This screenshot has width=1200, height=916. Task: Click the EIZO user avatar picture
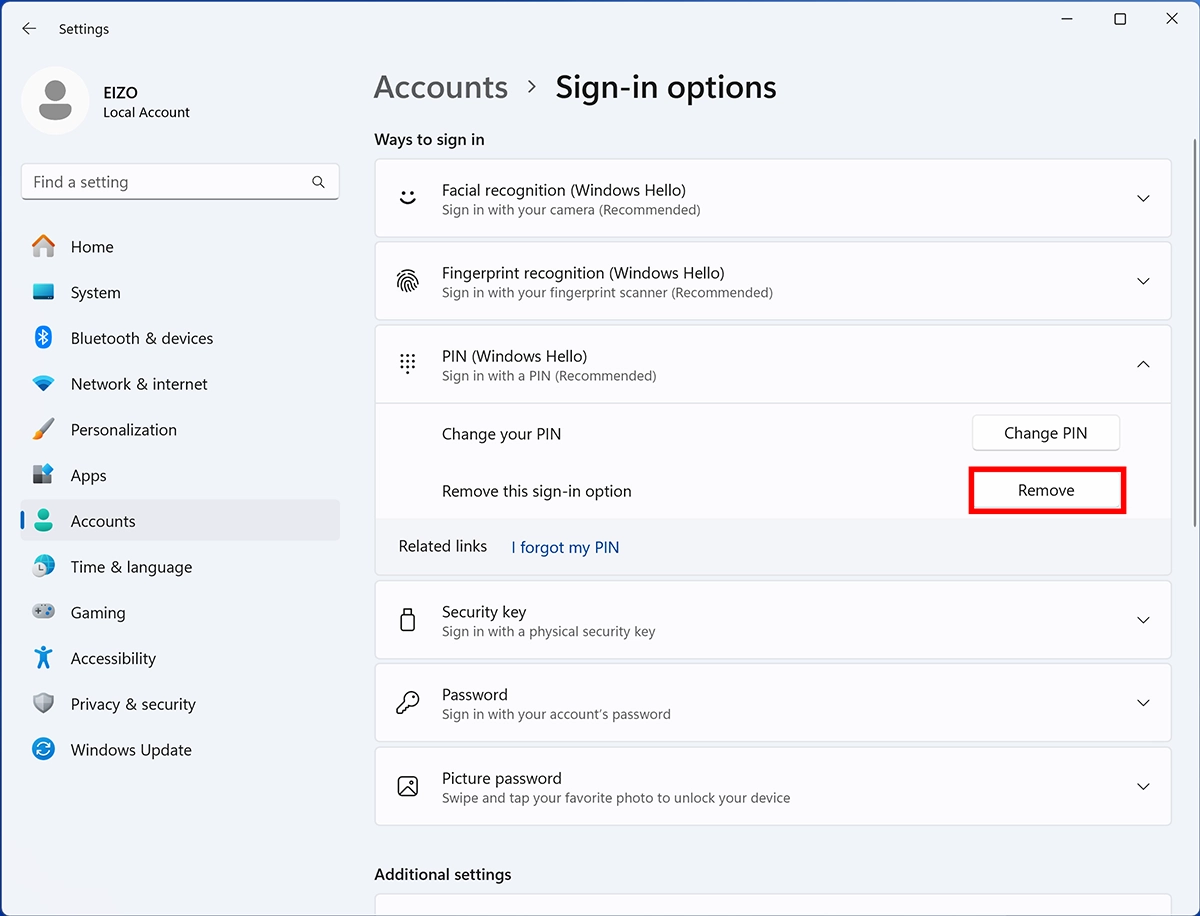tap(55, 101)
